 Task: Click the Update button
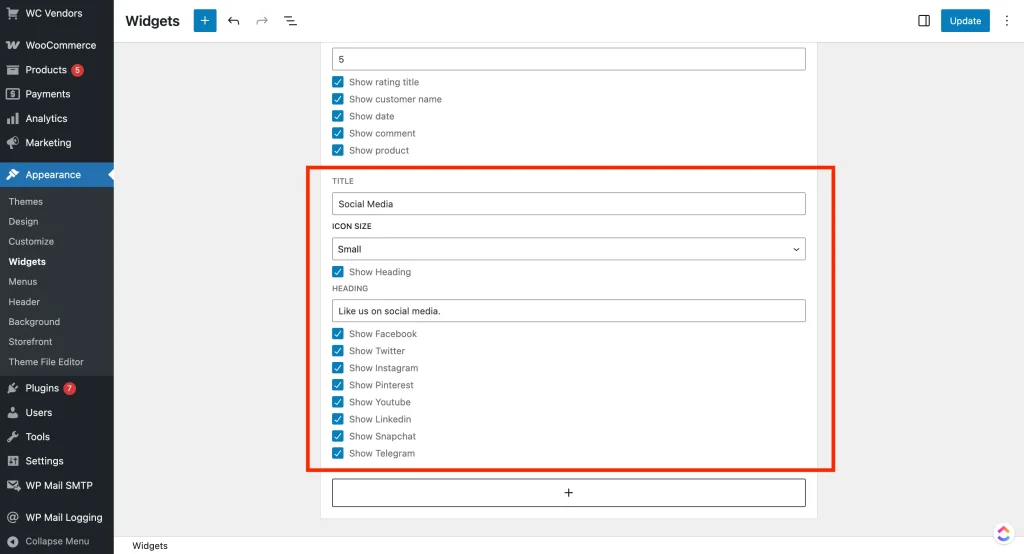[x=964, y=21]
